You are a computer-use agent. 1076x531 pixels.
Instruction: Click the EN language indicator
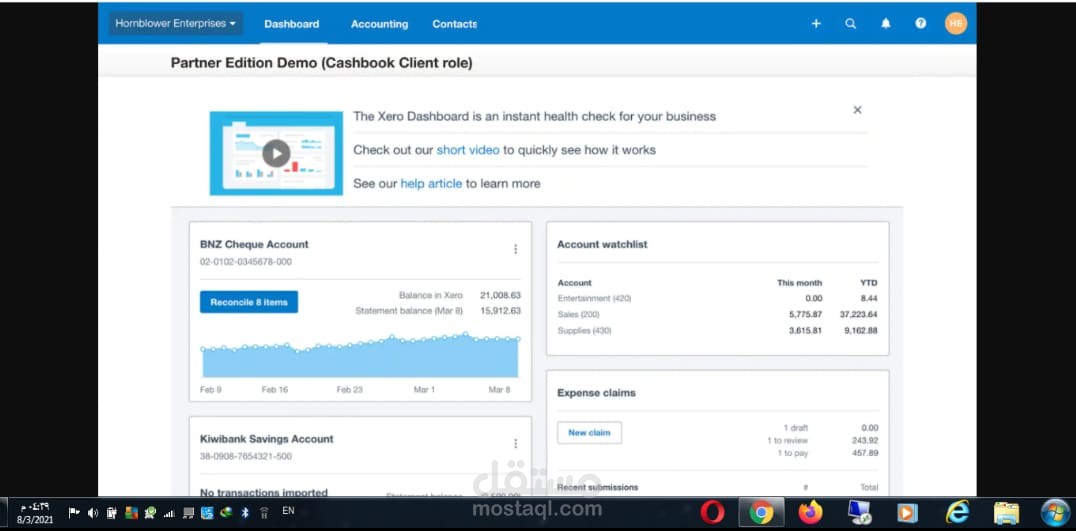[288, 510]
